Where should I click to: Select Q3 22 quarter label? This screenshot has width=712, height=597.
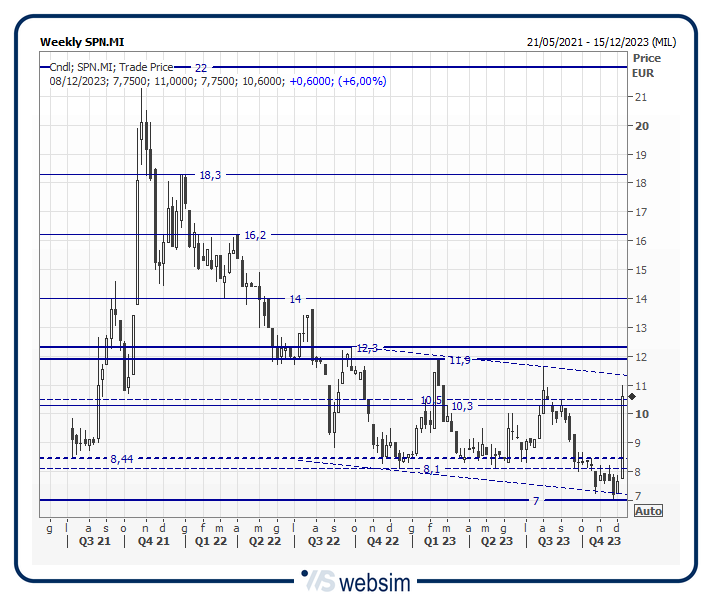pos(323,541)
